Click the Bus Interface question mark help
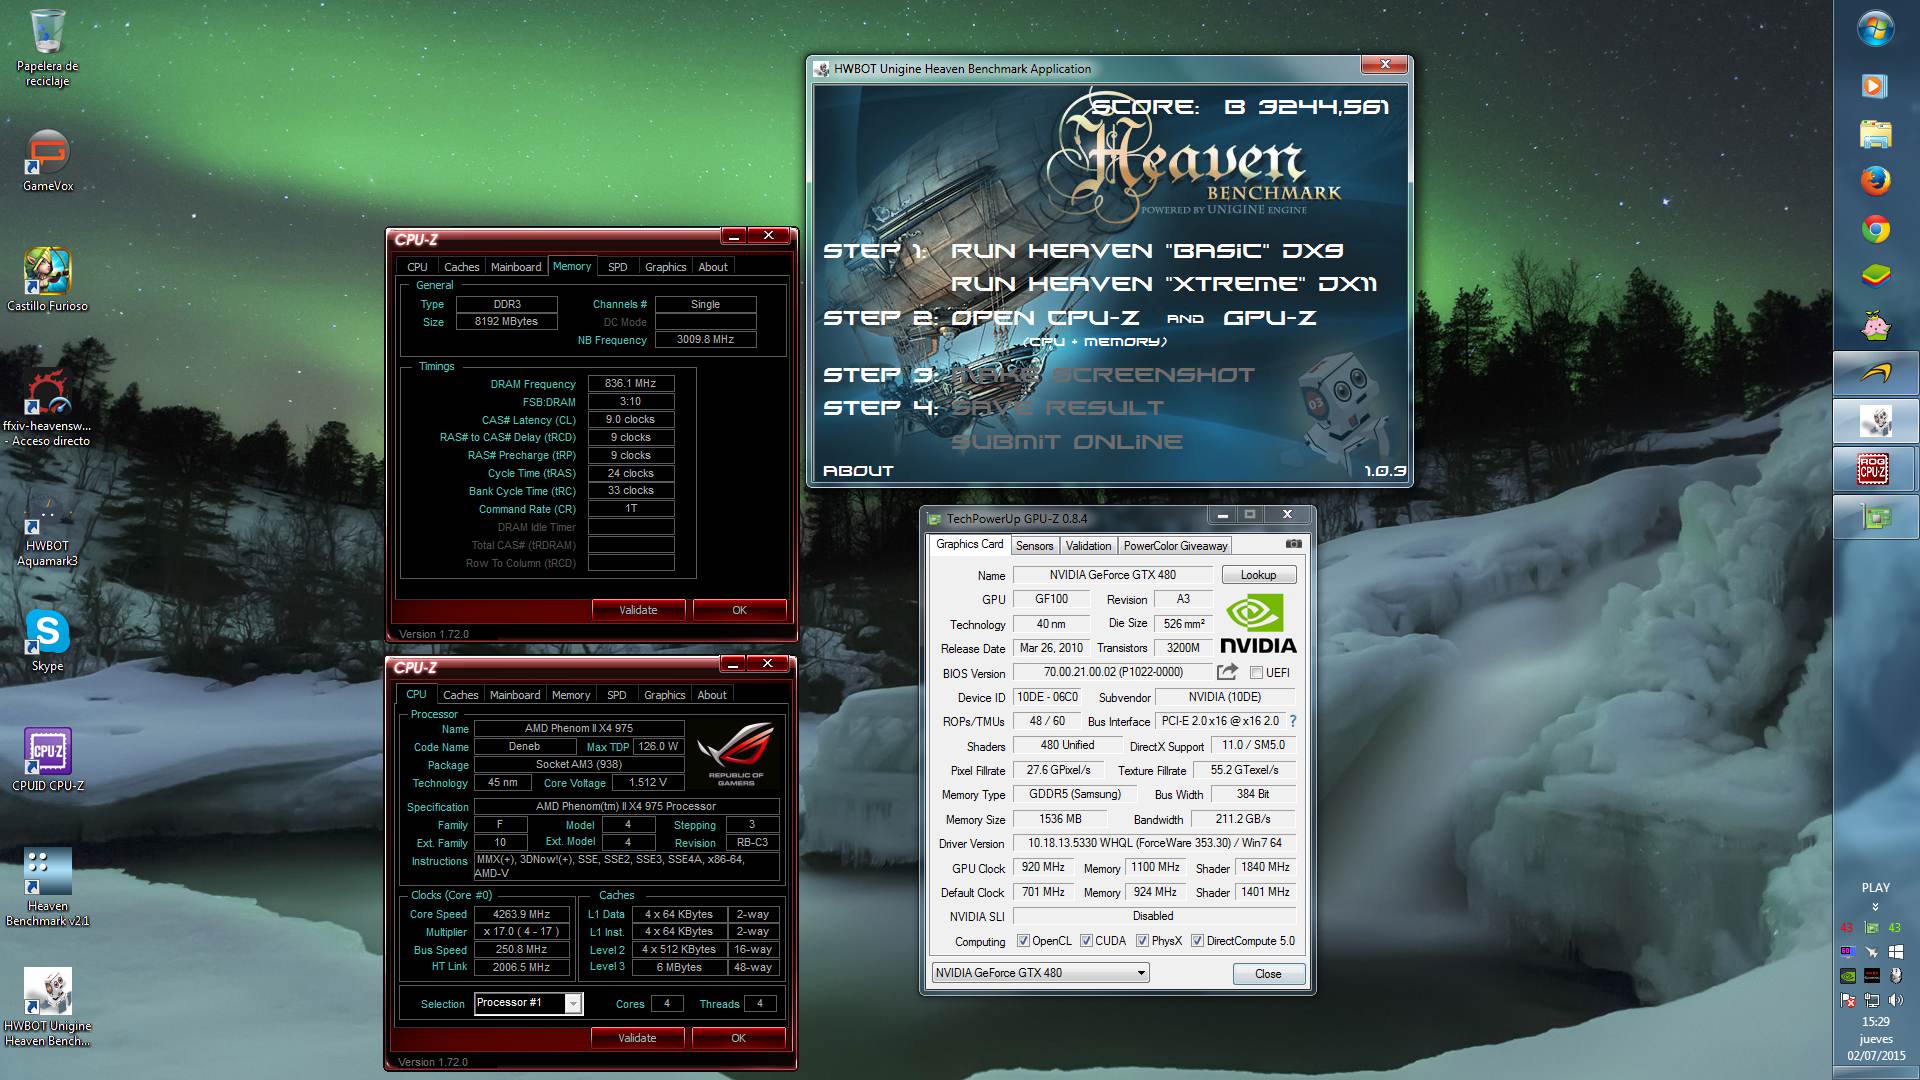The width and height of the screenshot is (1920, 1080). point(1293,721)
